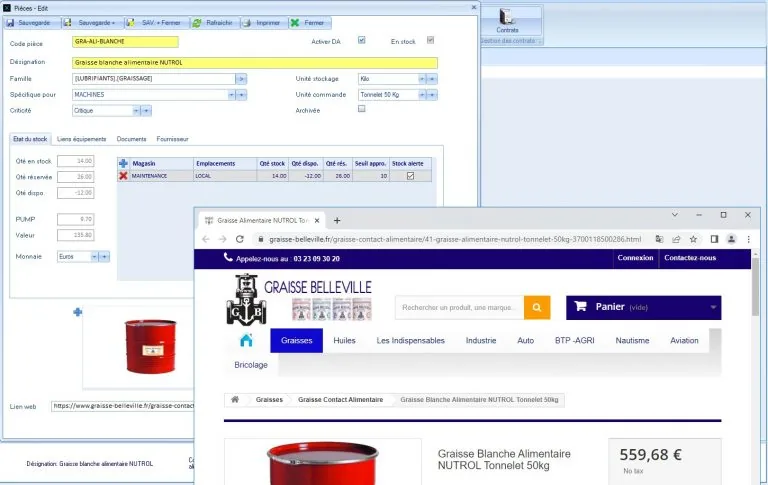Expand the Monnaie Euros dropdown
768x485 pixels.
[94, 257]
